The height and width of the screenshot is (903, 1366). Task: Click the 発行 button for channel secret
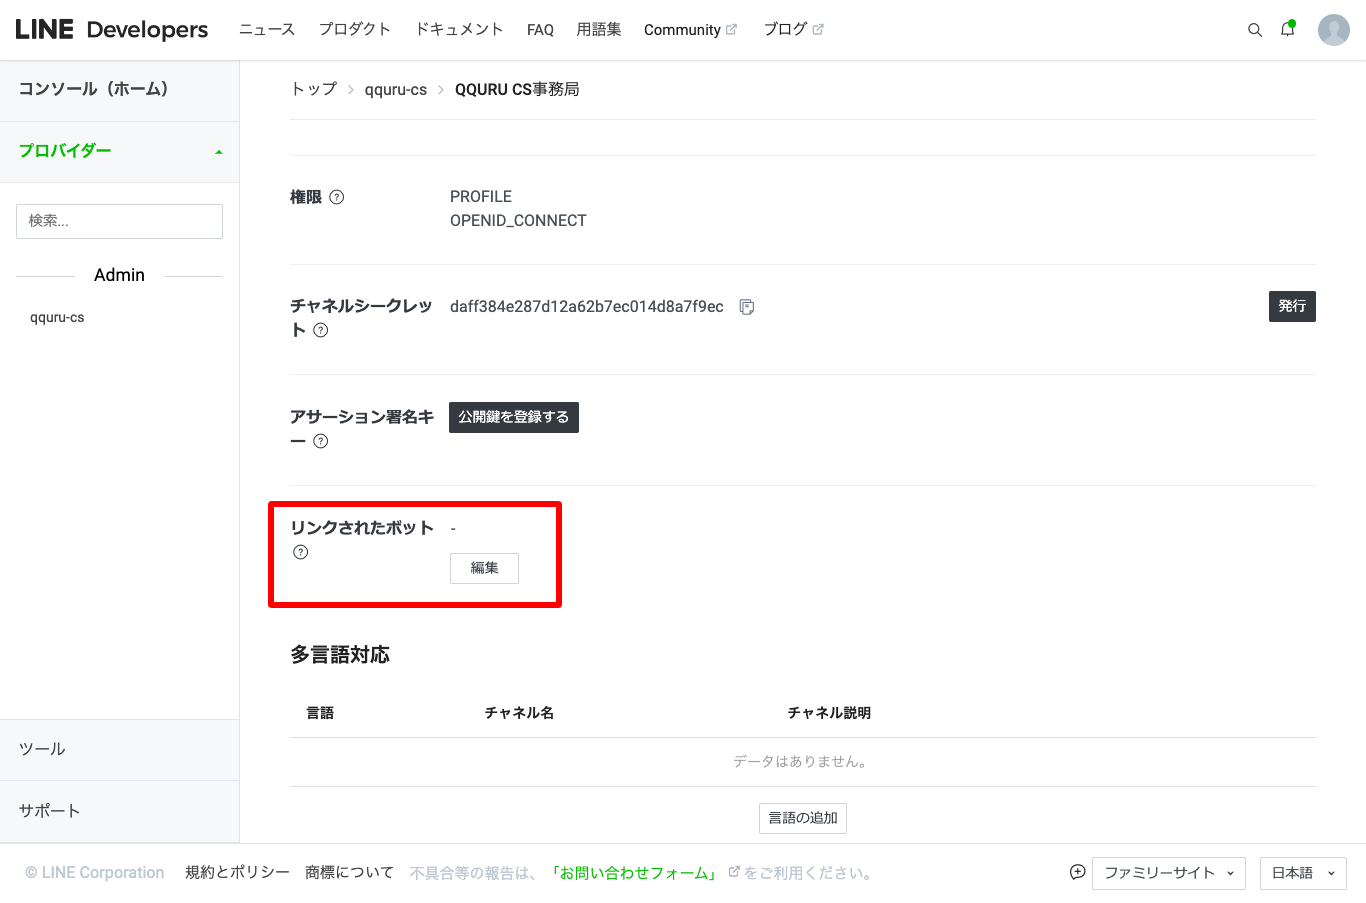[1291, 306]
